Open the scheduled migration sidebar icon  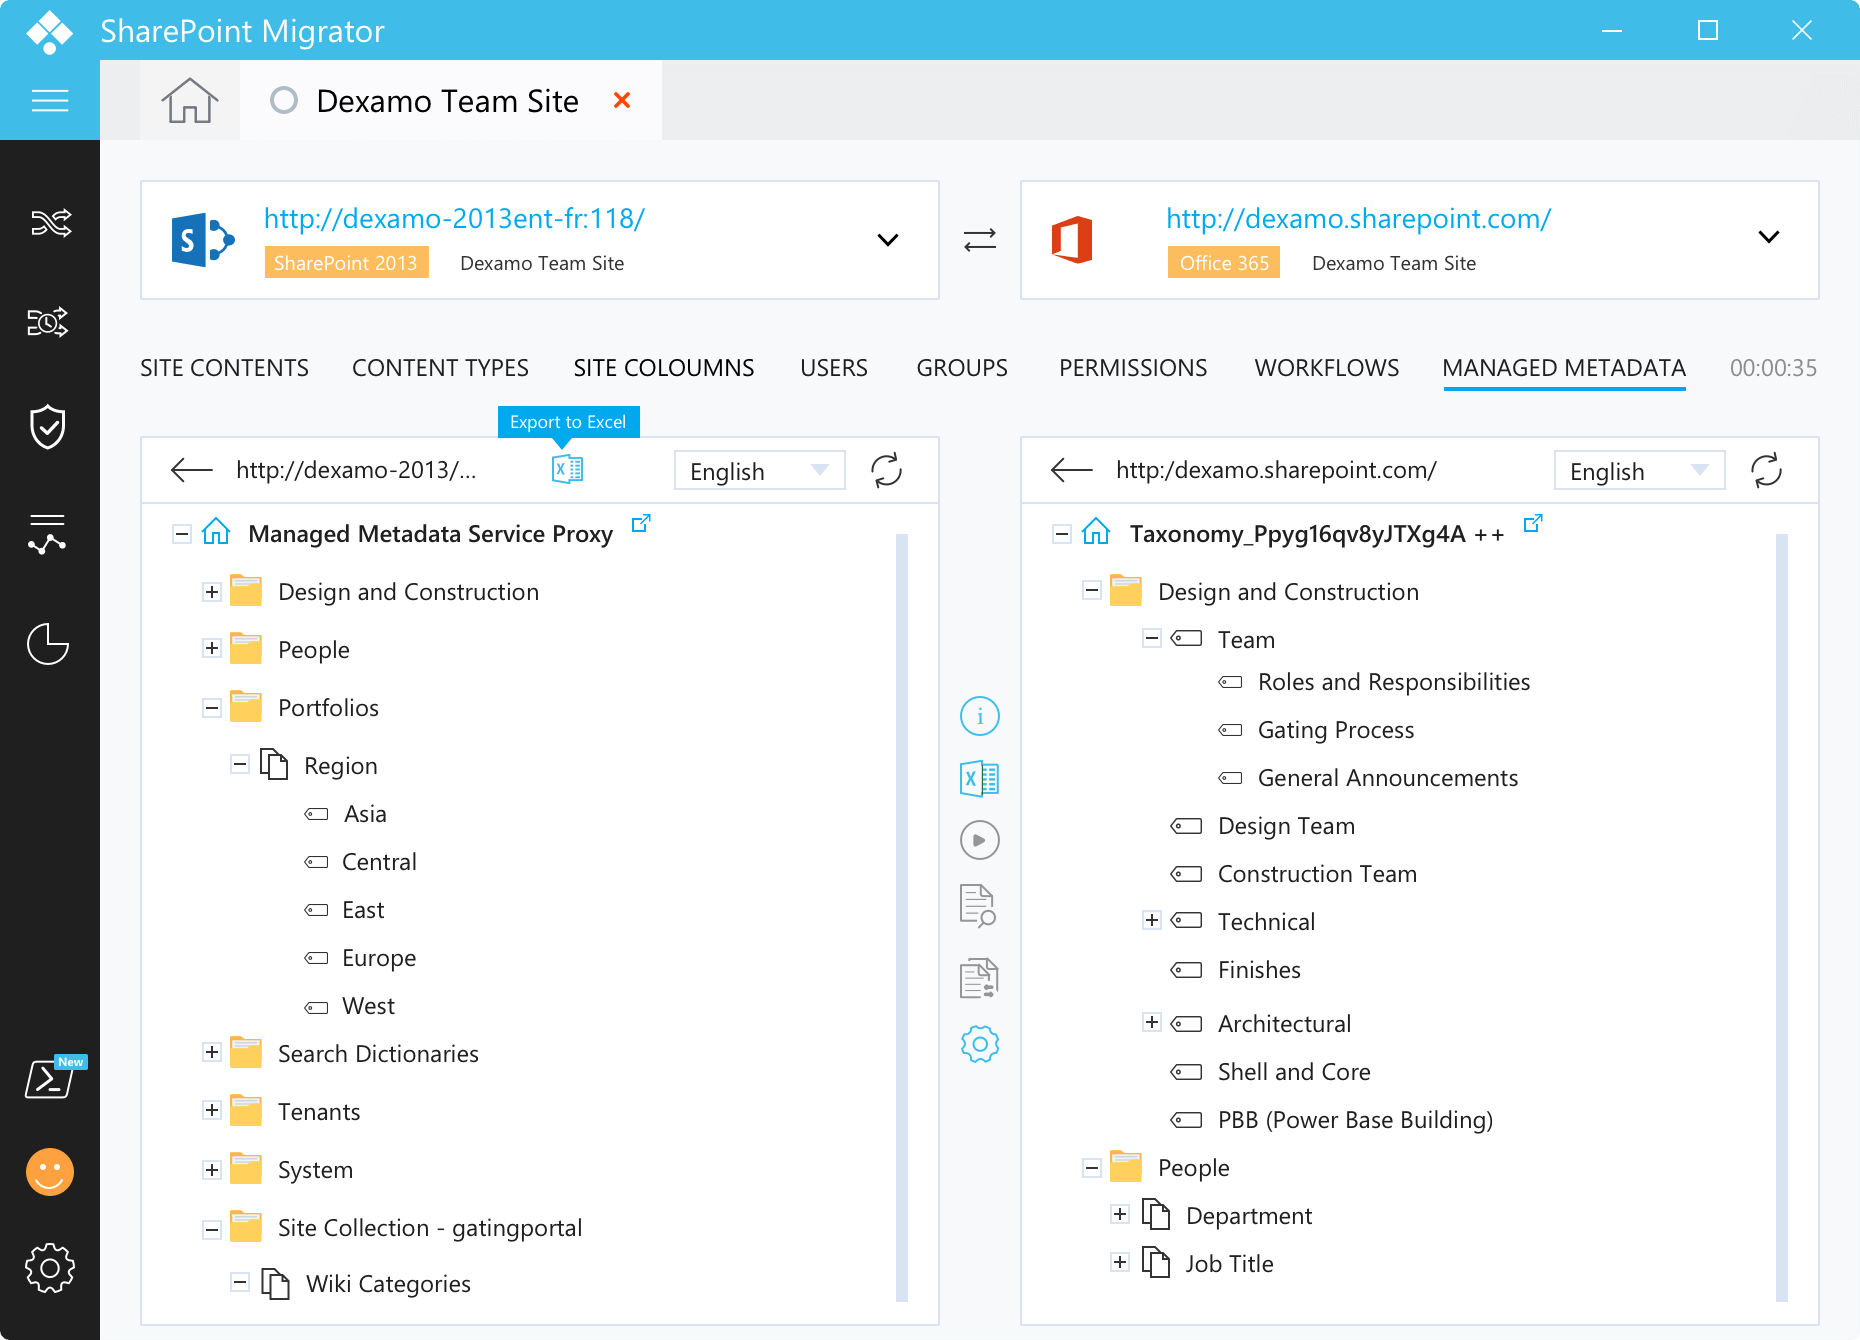(48, 322)
